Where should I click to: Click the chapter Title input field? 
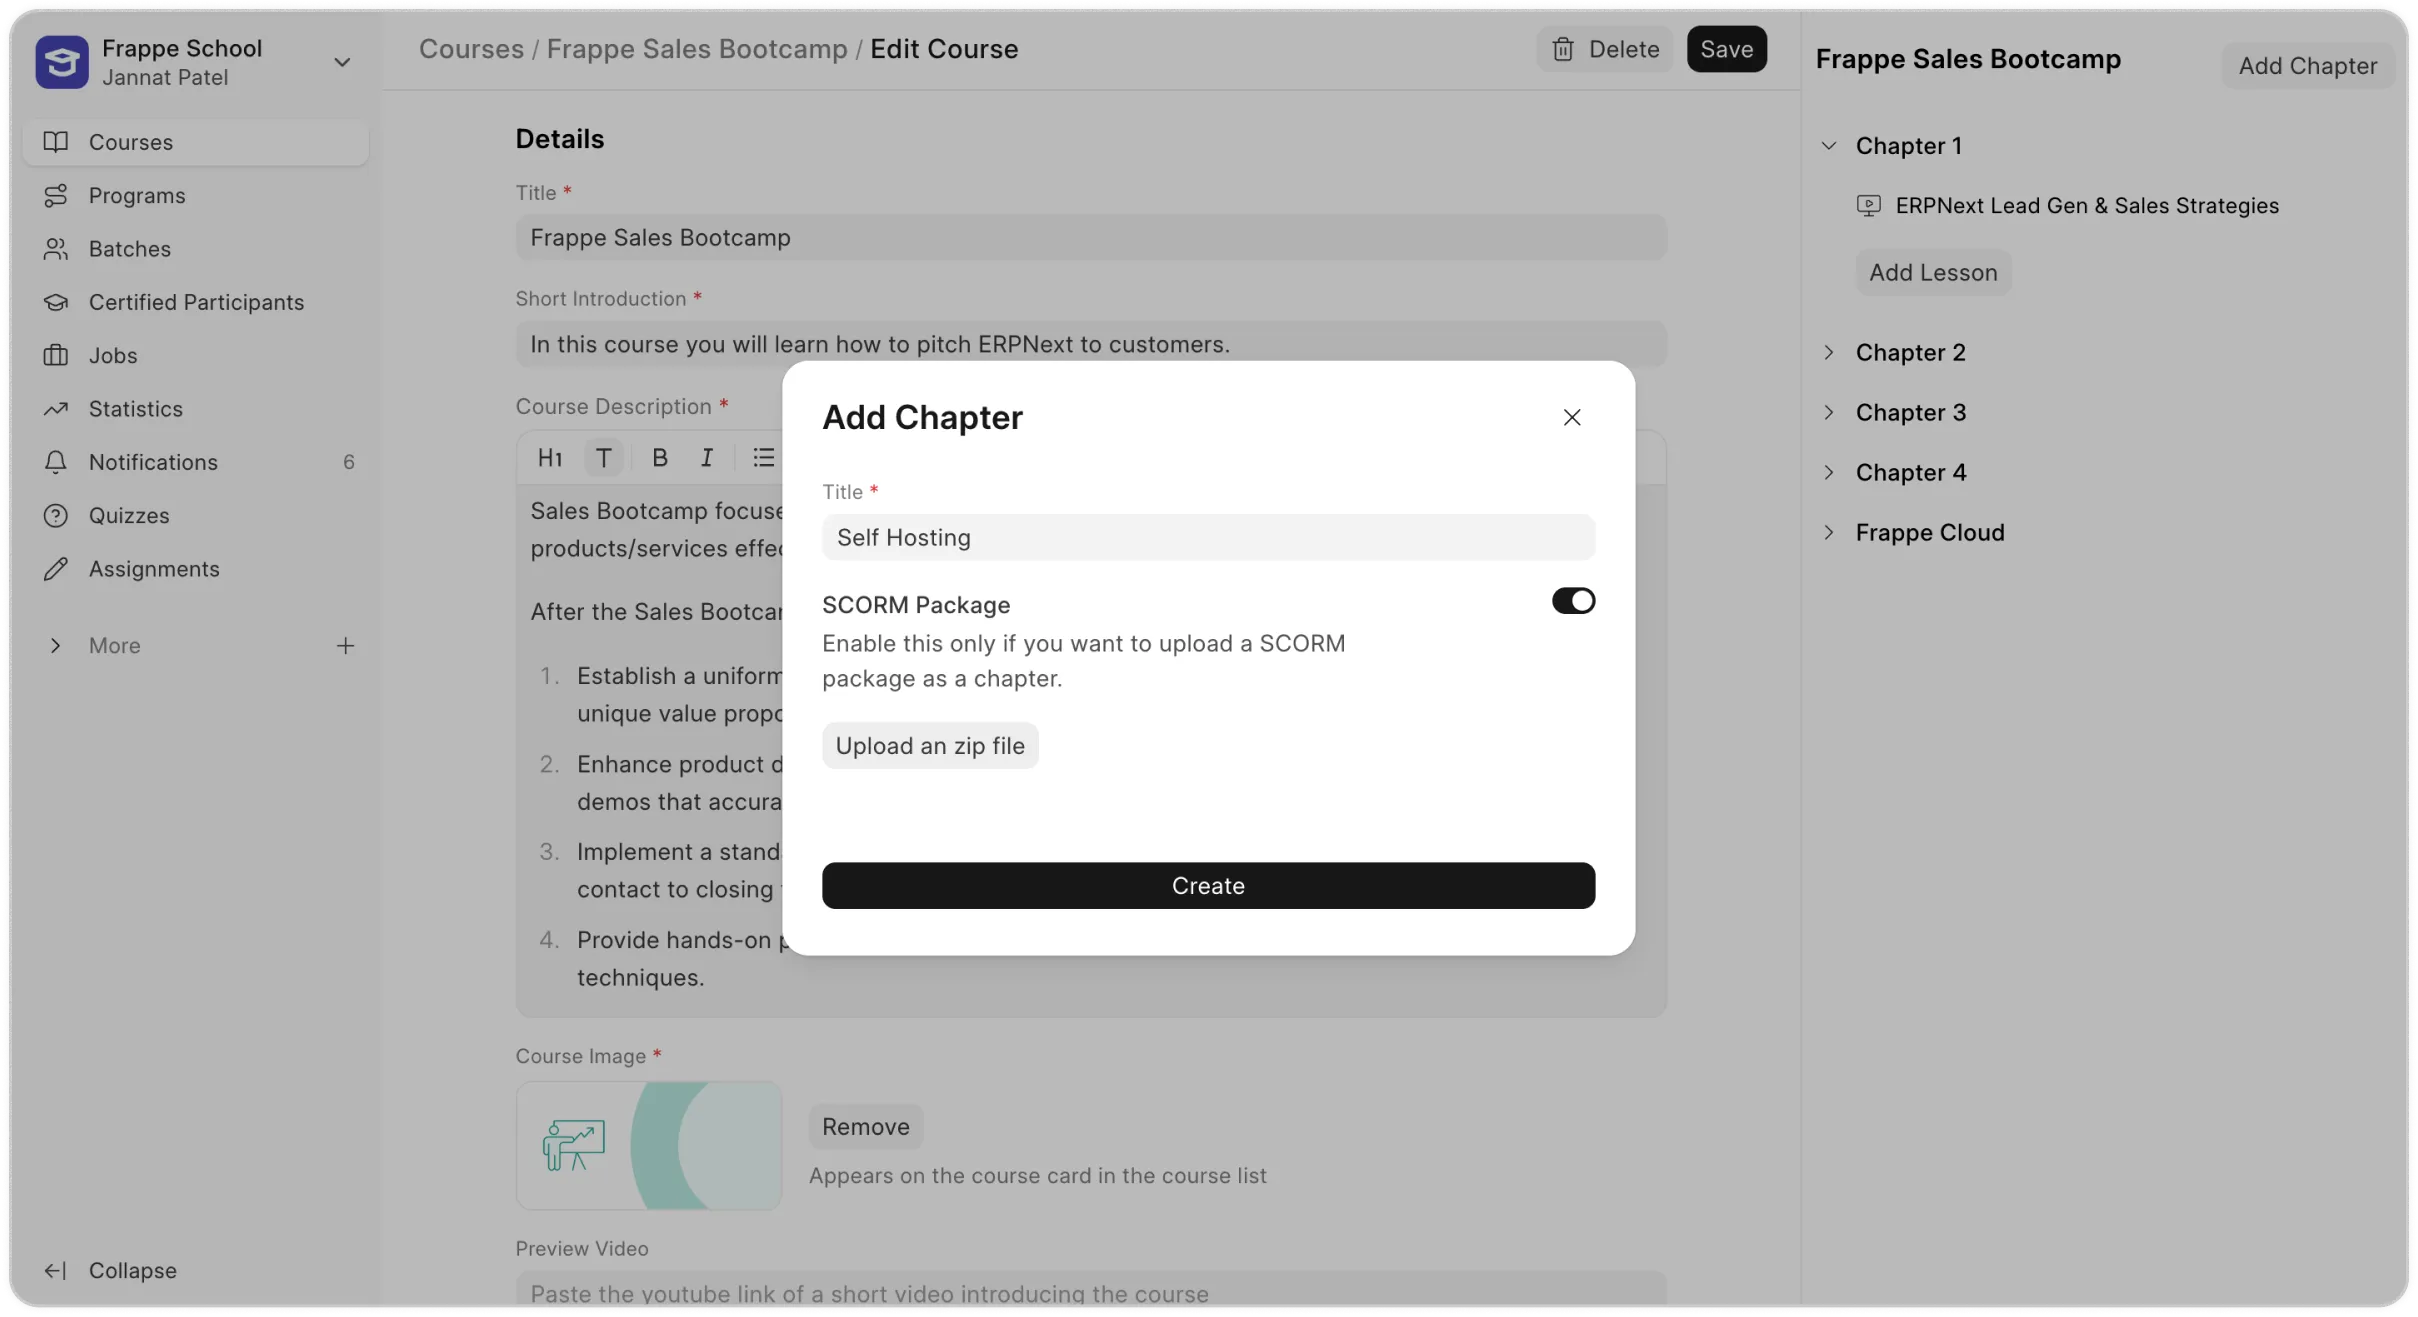click(1208, 537)
